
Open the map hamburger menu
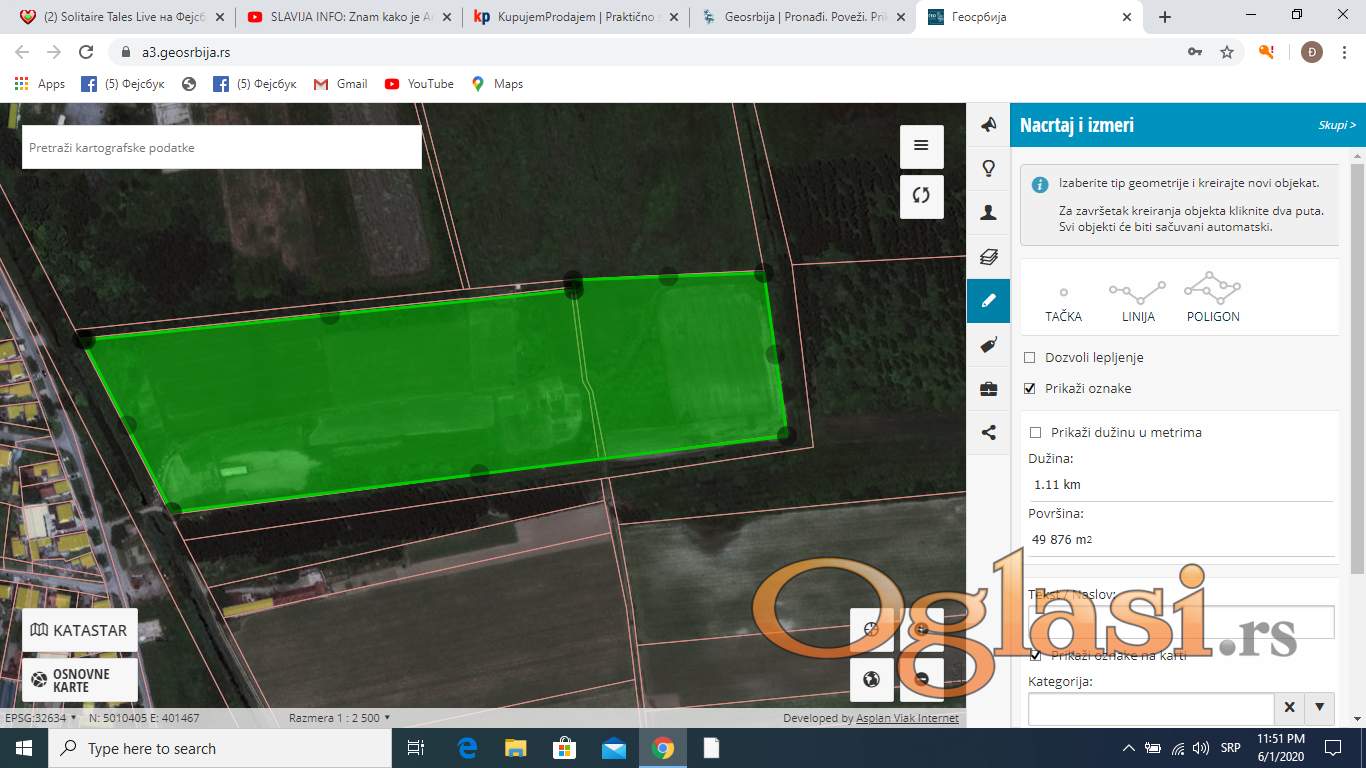tap(921, 146)
